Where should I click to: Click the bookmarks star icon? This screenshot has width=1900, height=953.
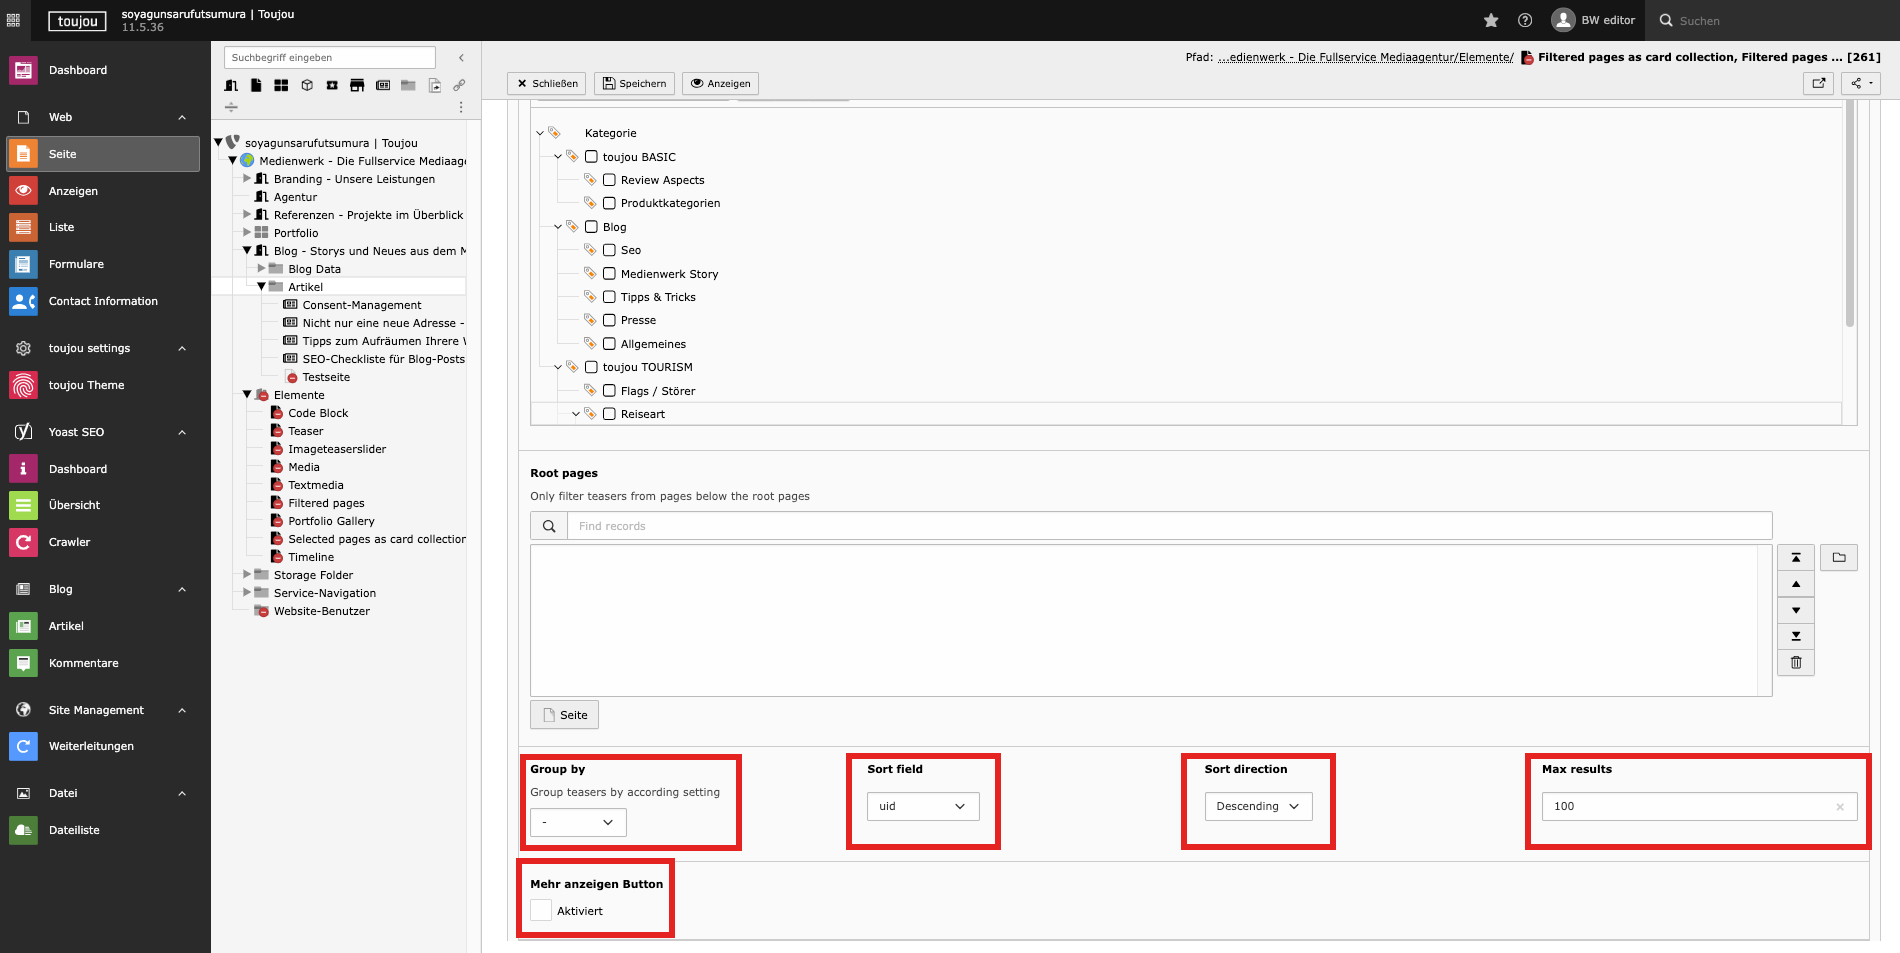[x=1491, y=20]
